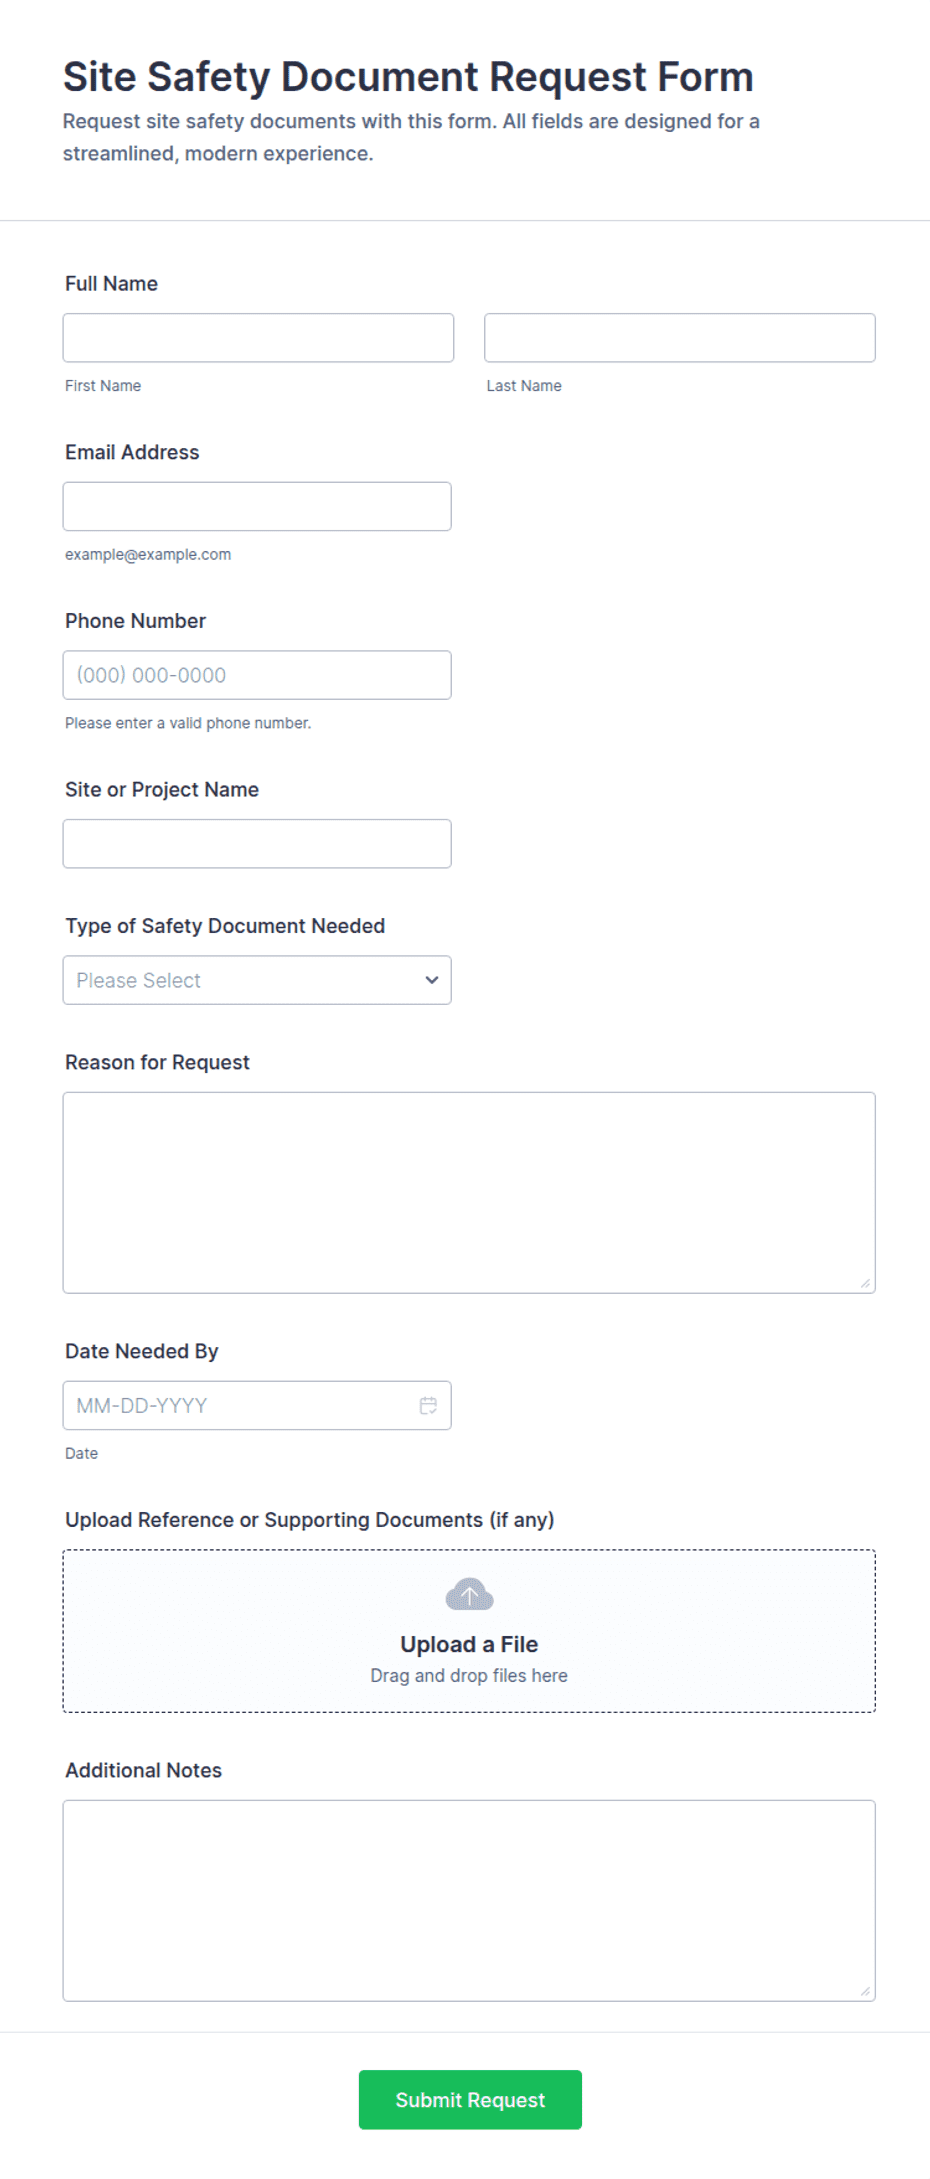
Task: Open the calendar picker icon
Action: tap(428, 1405)
